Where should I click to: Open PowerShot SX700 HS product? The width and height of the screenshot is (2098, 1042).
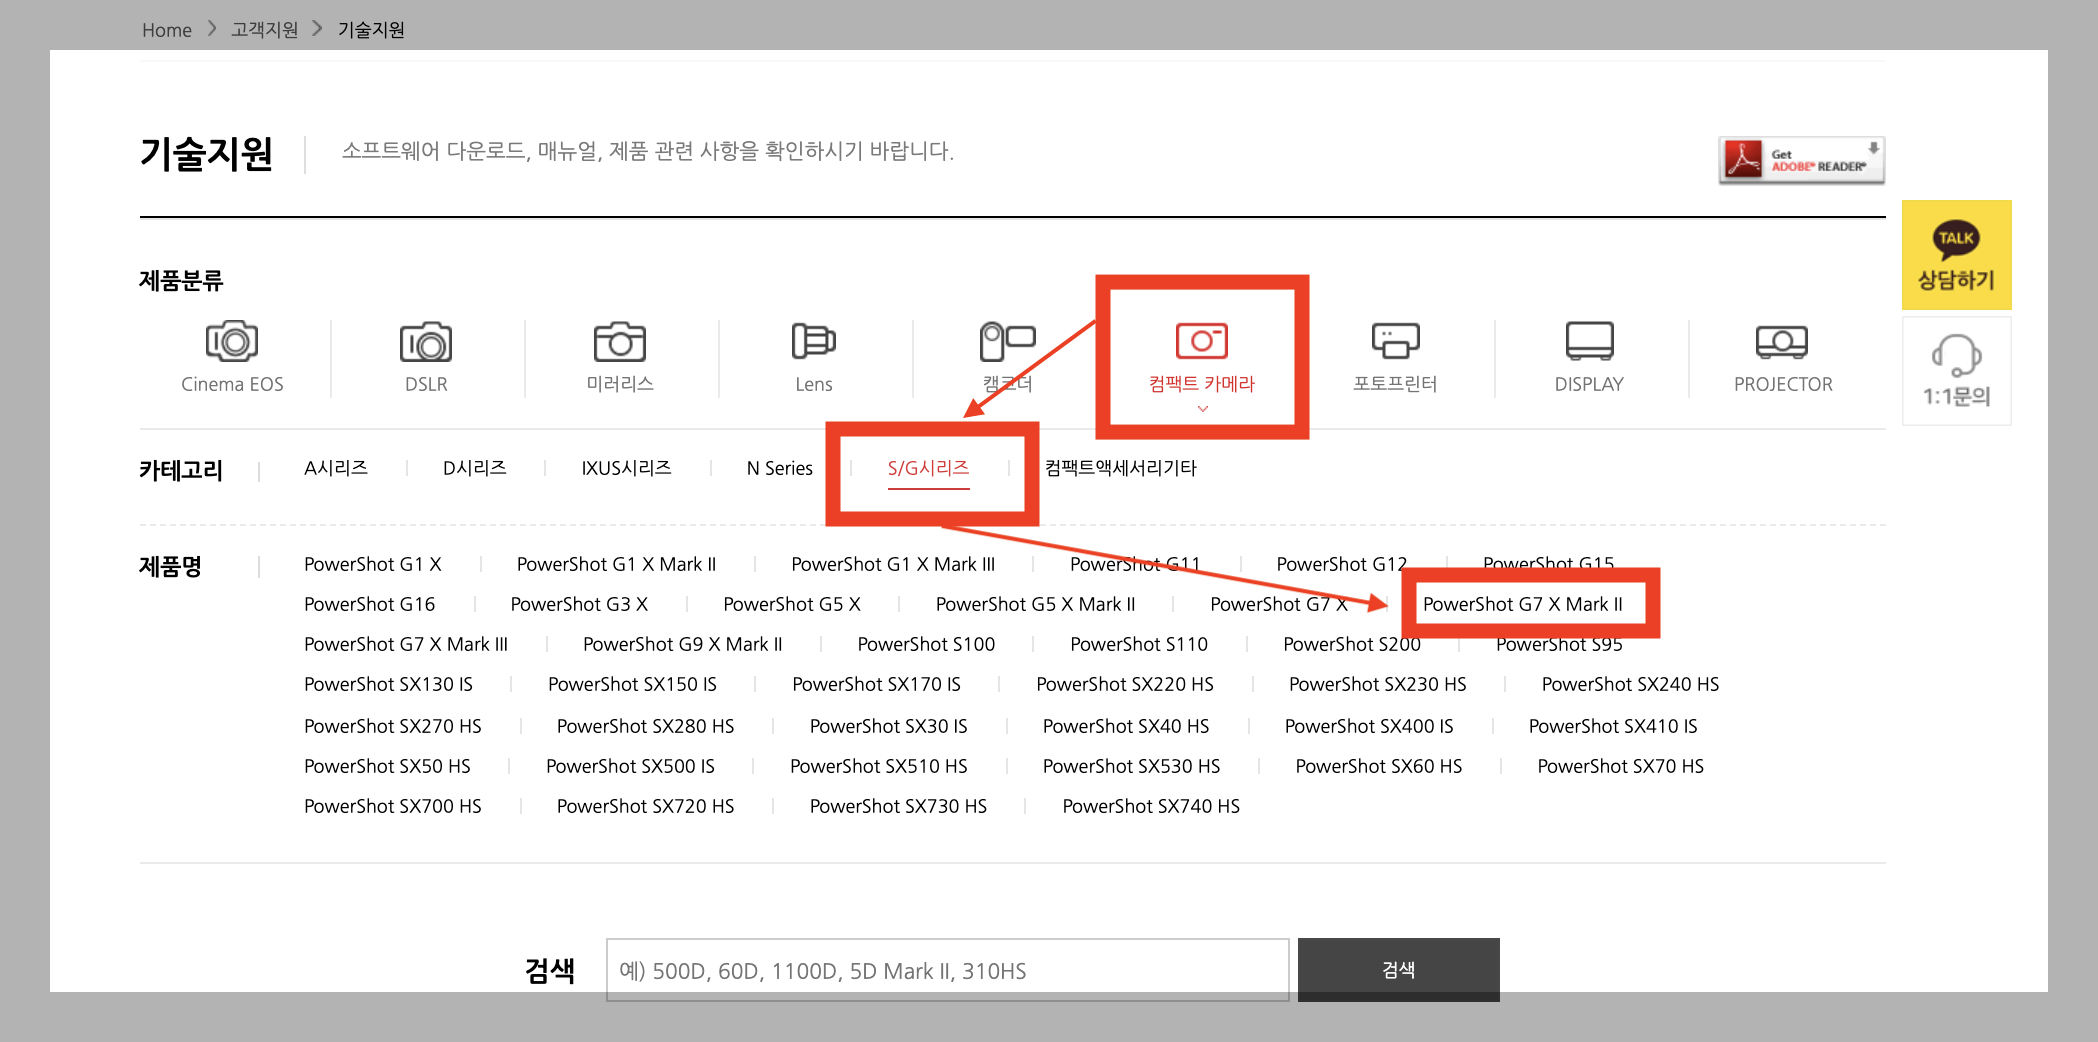[x=393, y=806]
